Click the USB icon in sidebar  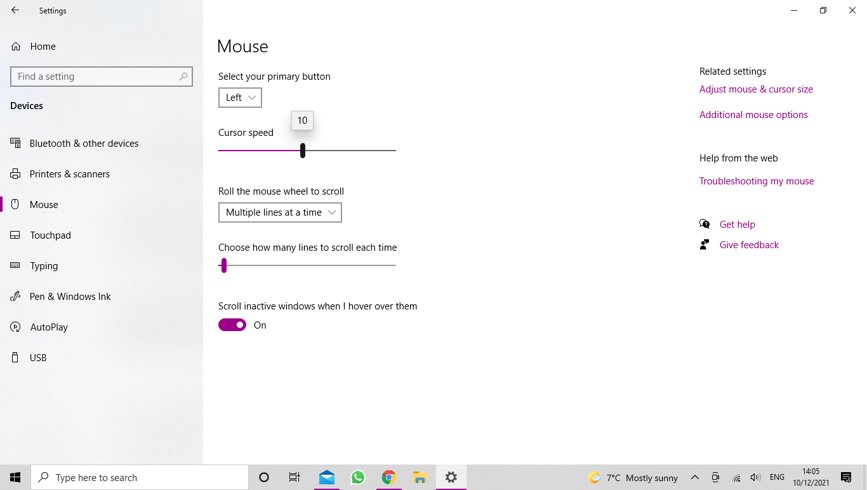click(x=15, y=358)
